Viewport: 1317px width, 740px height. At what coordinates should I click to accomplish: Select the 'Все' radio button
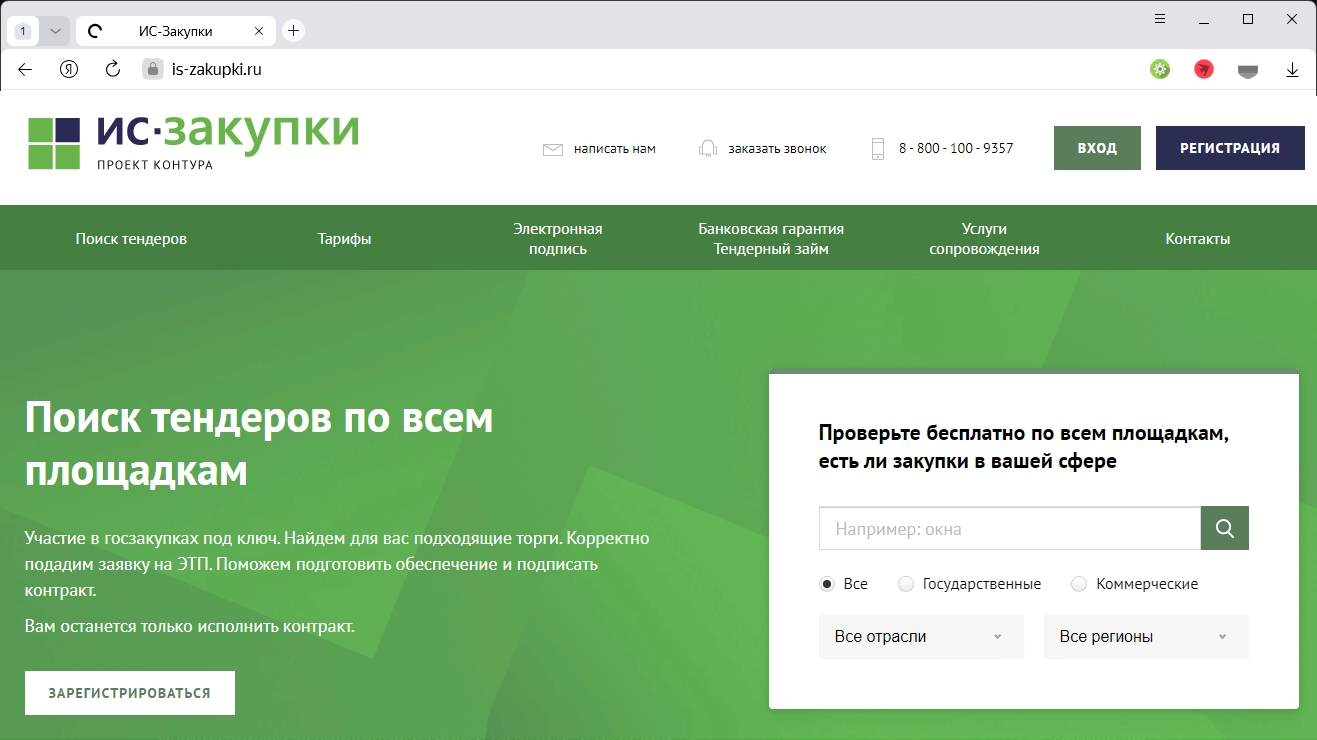click(827, 584)
